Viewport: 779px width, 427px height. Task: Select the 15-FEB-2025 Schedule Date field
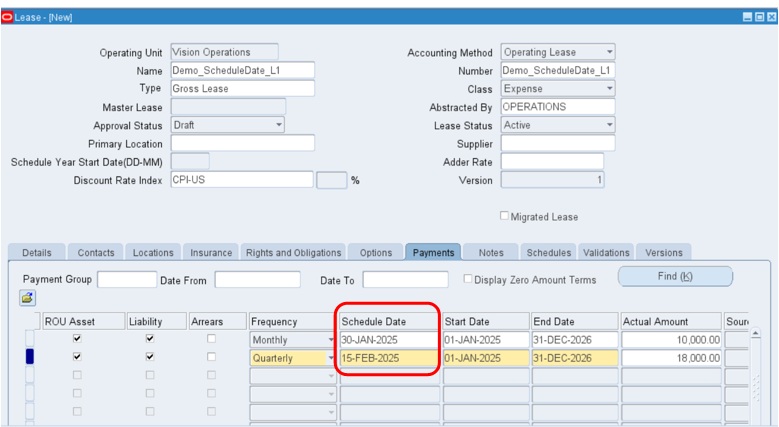[388, 358]
